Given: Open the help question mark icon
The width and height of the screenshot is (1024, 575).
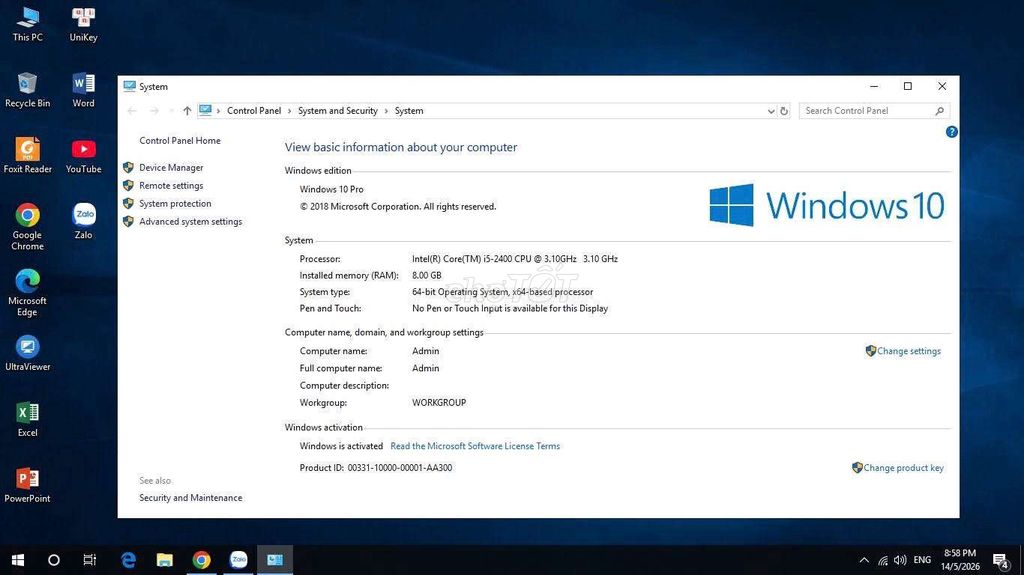Looking at the screenshot, I should [952, 132].
